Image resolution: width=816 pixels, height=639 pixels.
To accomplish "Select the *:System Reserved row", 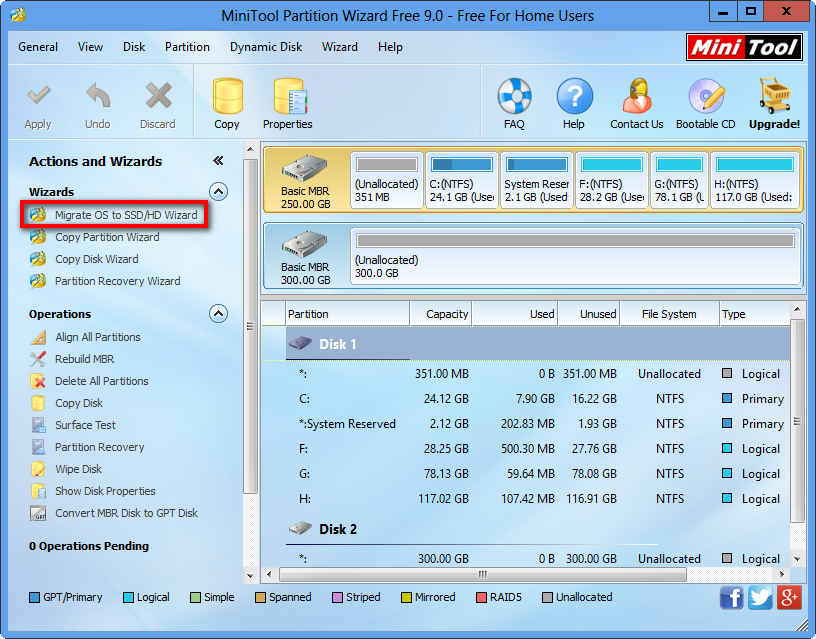I will click(526, 424).
